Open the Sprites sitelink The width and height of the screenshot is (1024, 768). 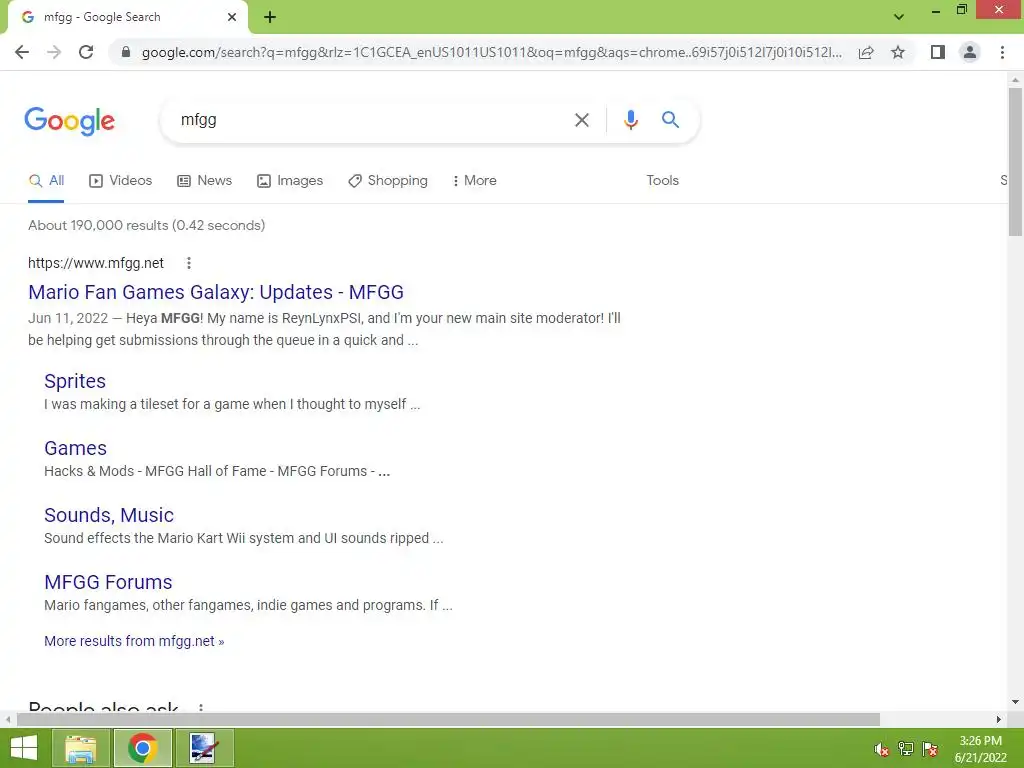74,381
